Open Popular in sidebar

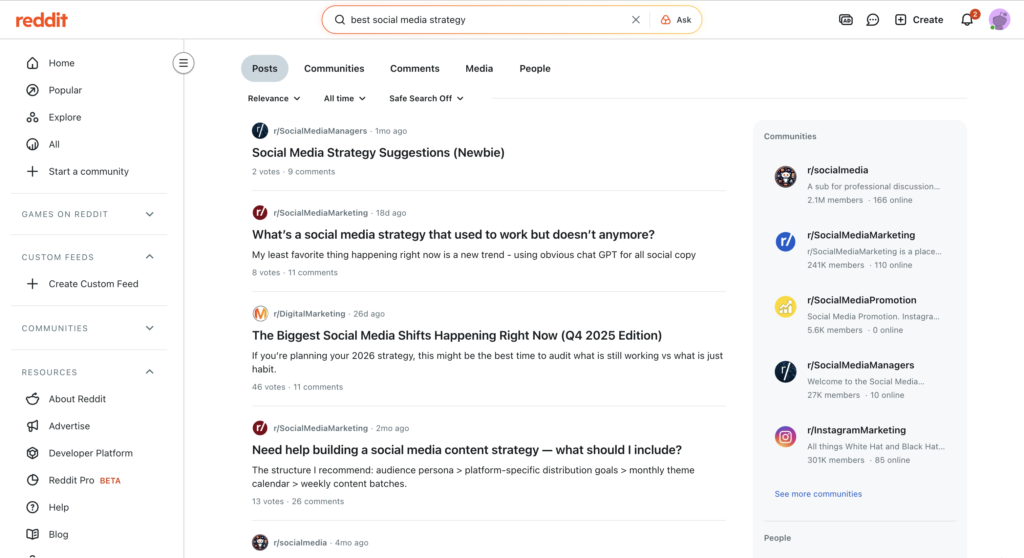coord(65,90)
